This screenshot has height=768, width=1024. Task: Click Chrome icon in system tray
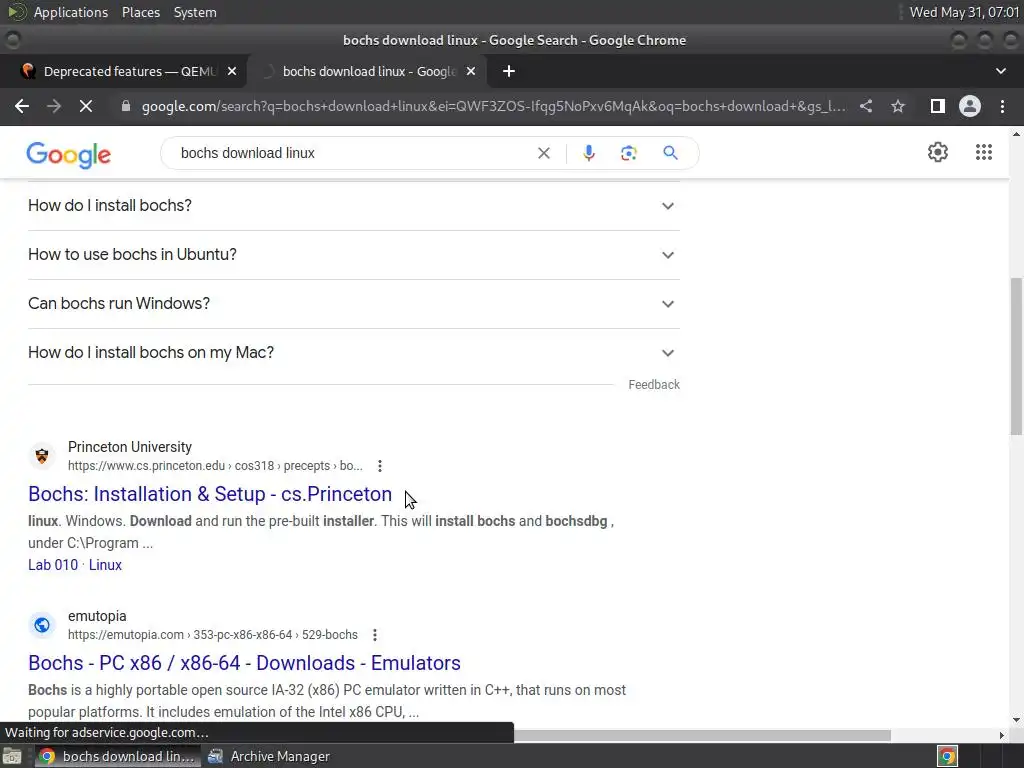click(x=947, y=756)
